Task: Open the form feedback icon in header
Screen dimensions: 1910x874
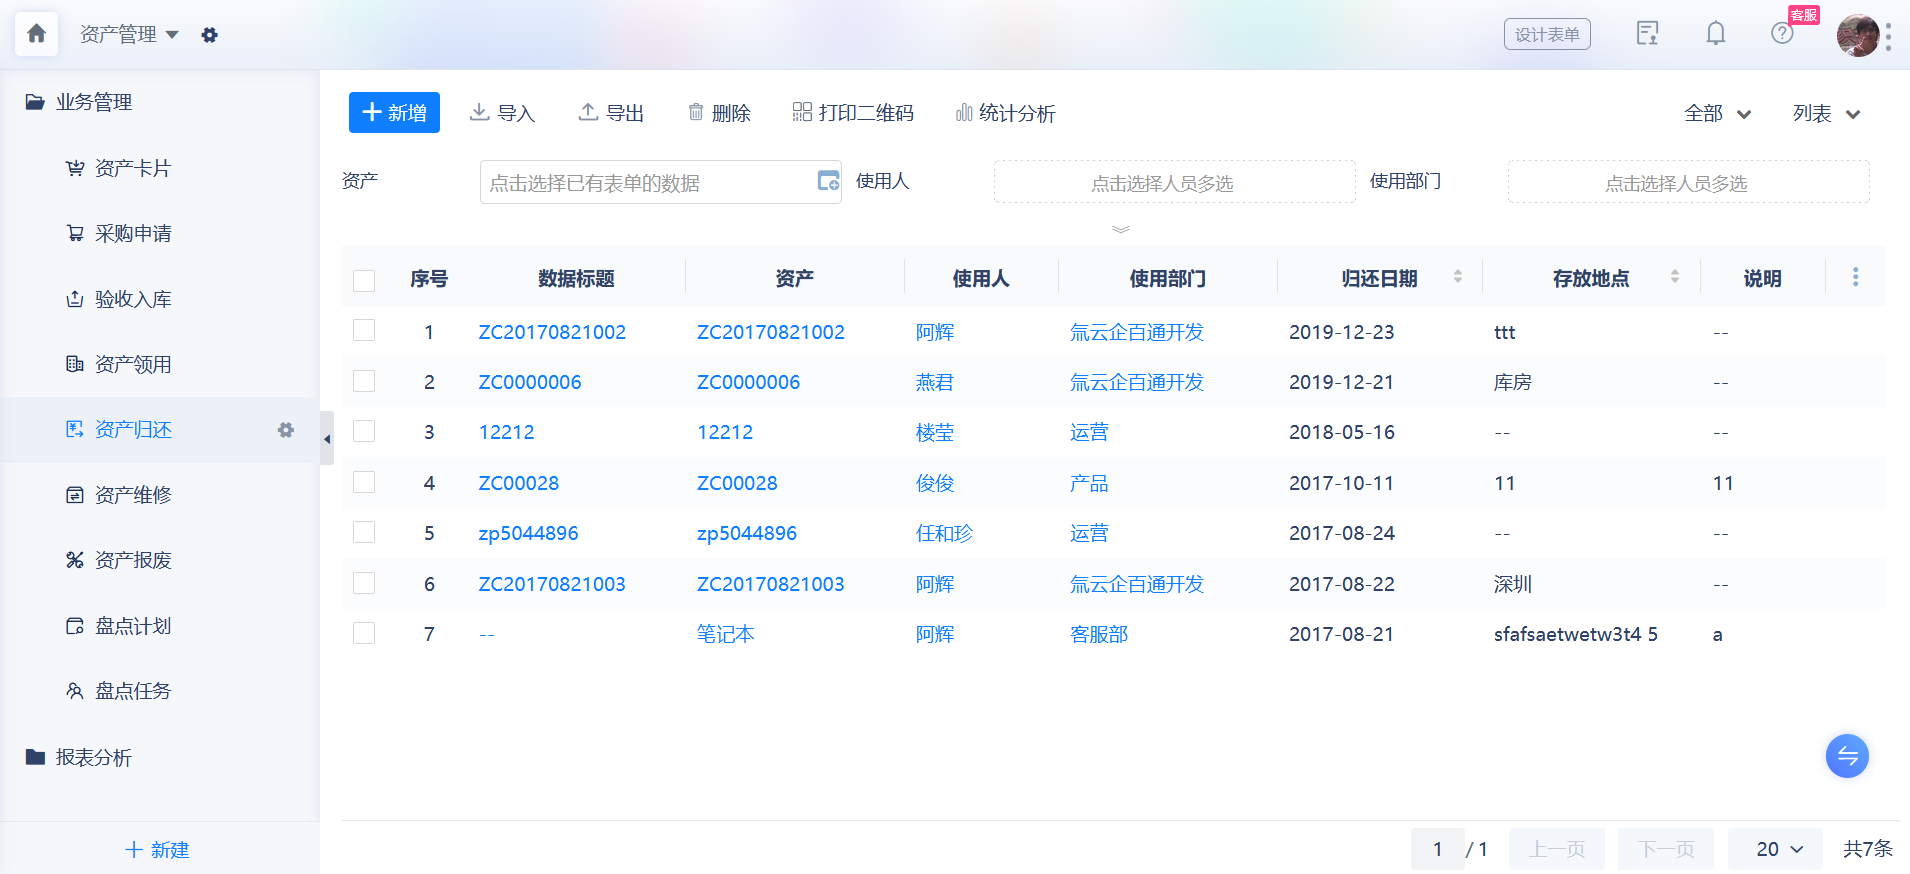Action: (1647, 34)
